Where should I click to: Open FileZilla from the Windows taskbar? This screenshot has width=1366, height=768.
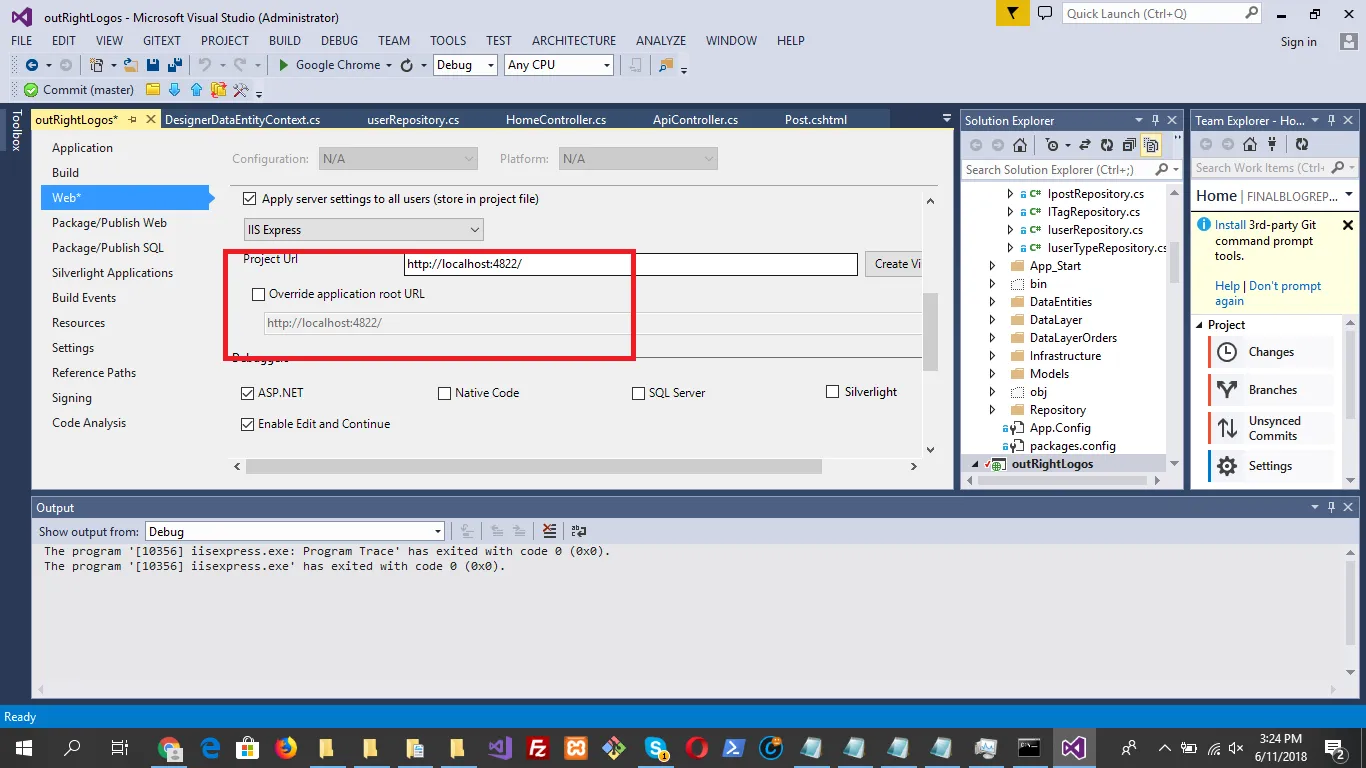[x=537, y=748]
